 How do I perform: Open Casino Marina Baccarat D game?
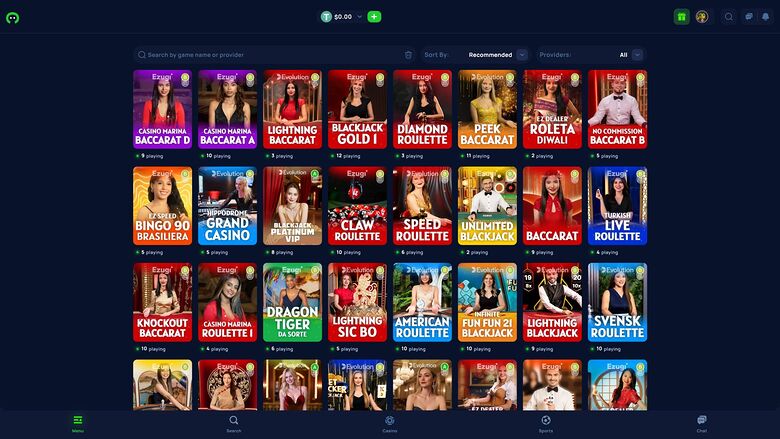pos(163,109)
